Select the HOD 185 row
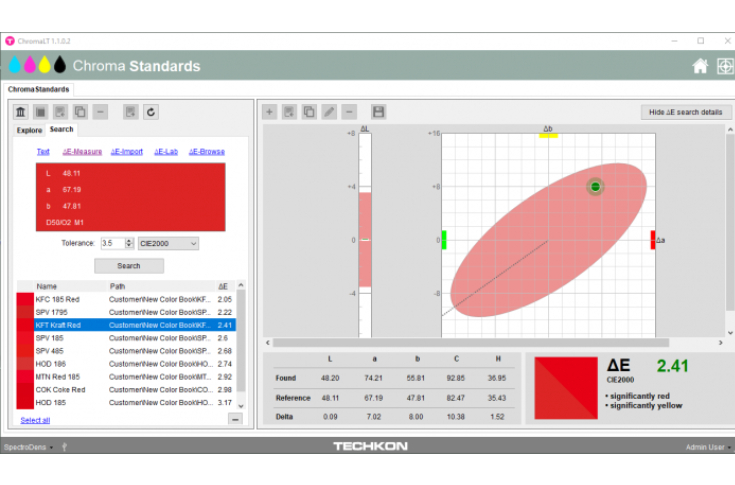735x485 pixels. [x=126, y=403]
